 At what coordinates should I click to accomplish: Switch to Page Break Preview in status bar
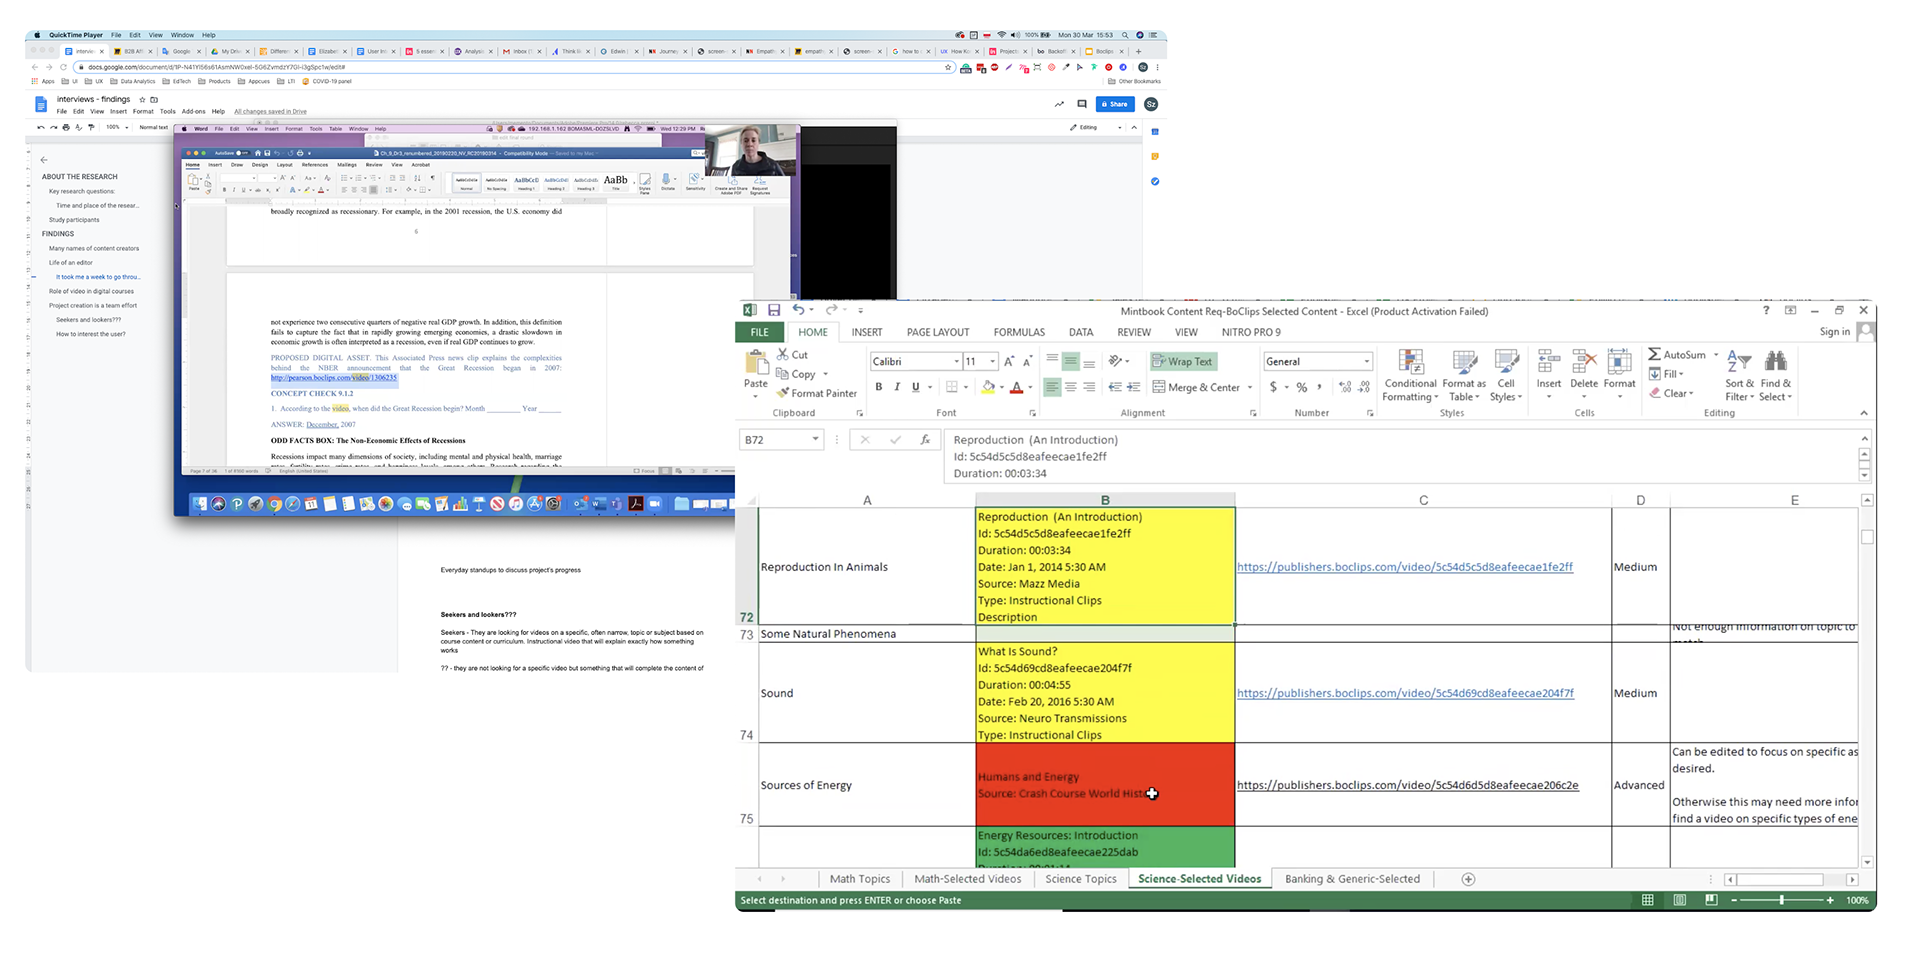[1711, 900]
